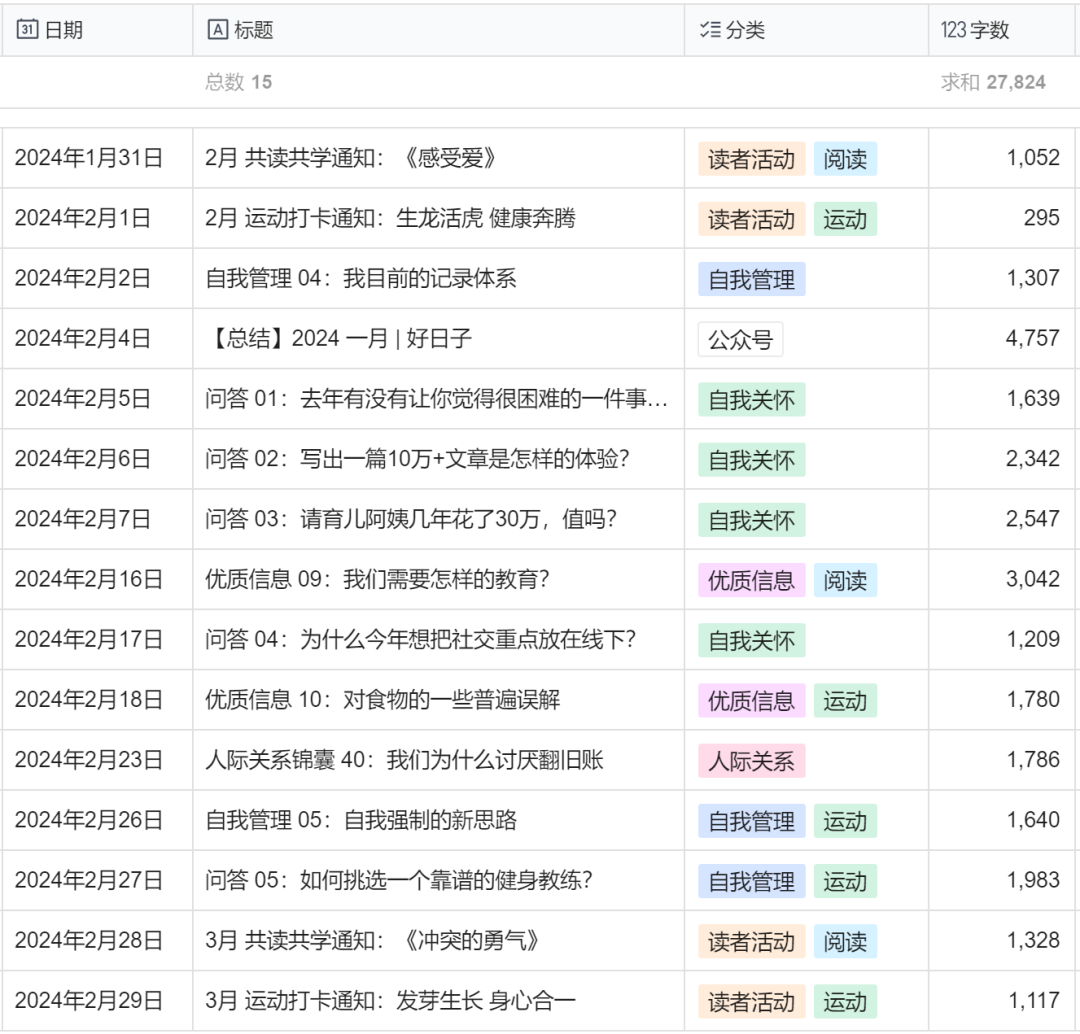Click the text-type icon beside 标题
This screenshot has width=1080, height=1034.
point(218,30)
